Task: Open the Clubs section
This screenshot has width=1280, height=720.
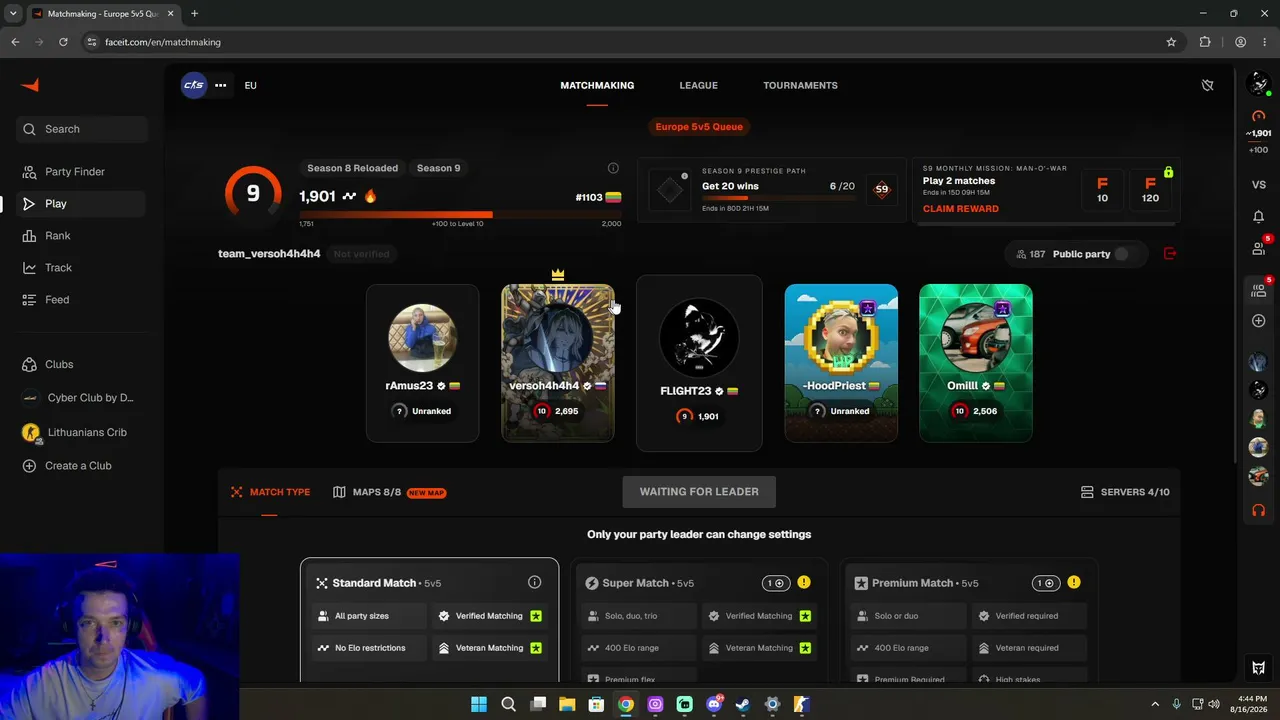Action: coord(82,365)
